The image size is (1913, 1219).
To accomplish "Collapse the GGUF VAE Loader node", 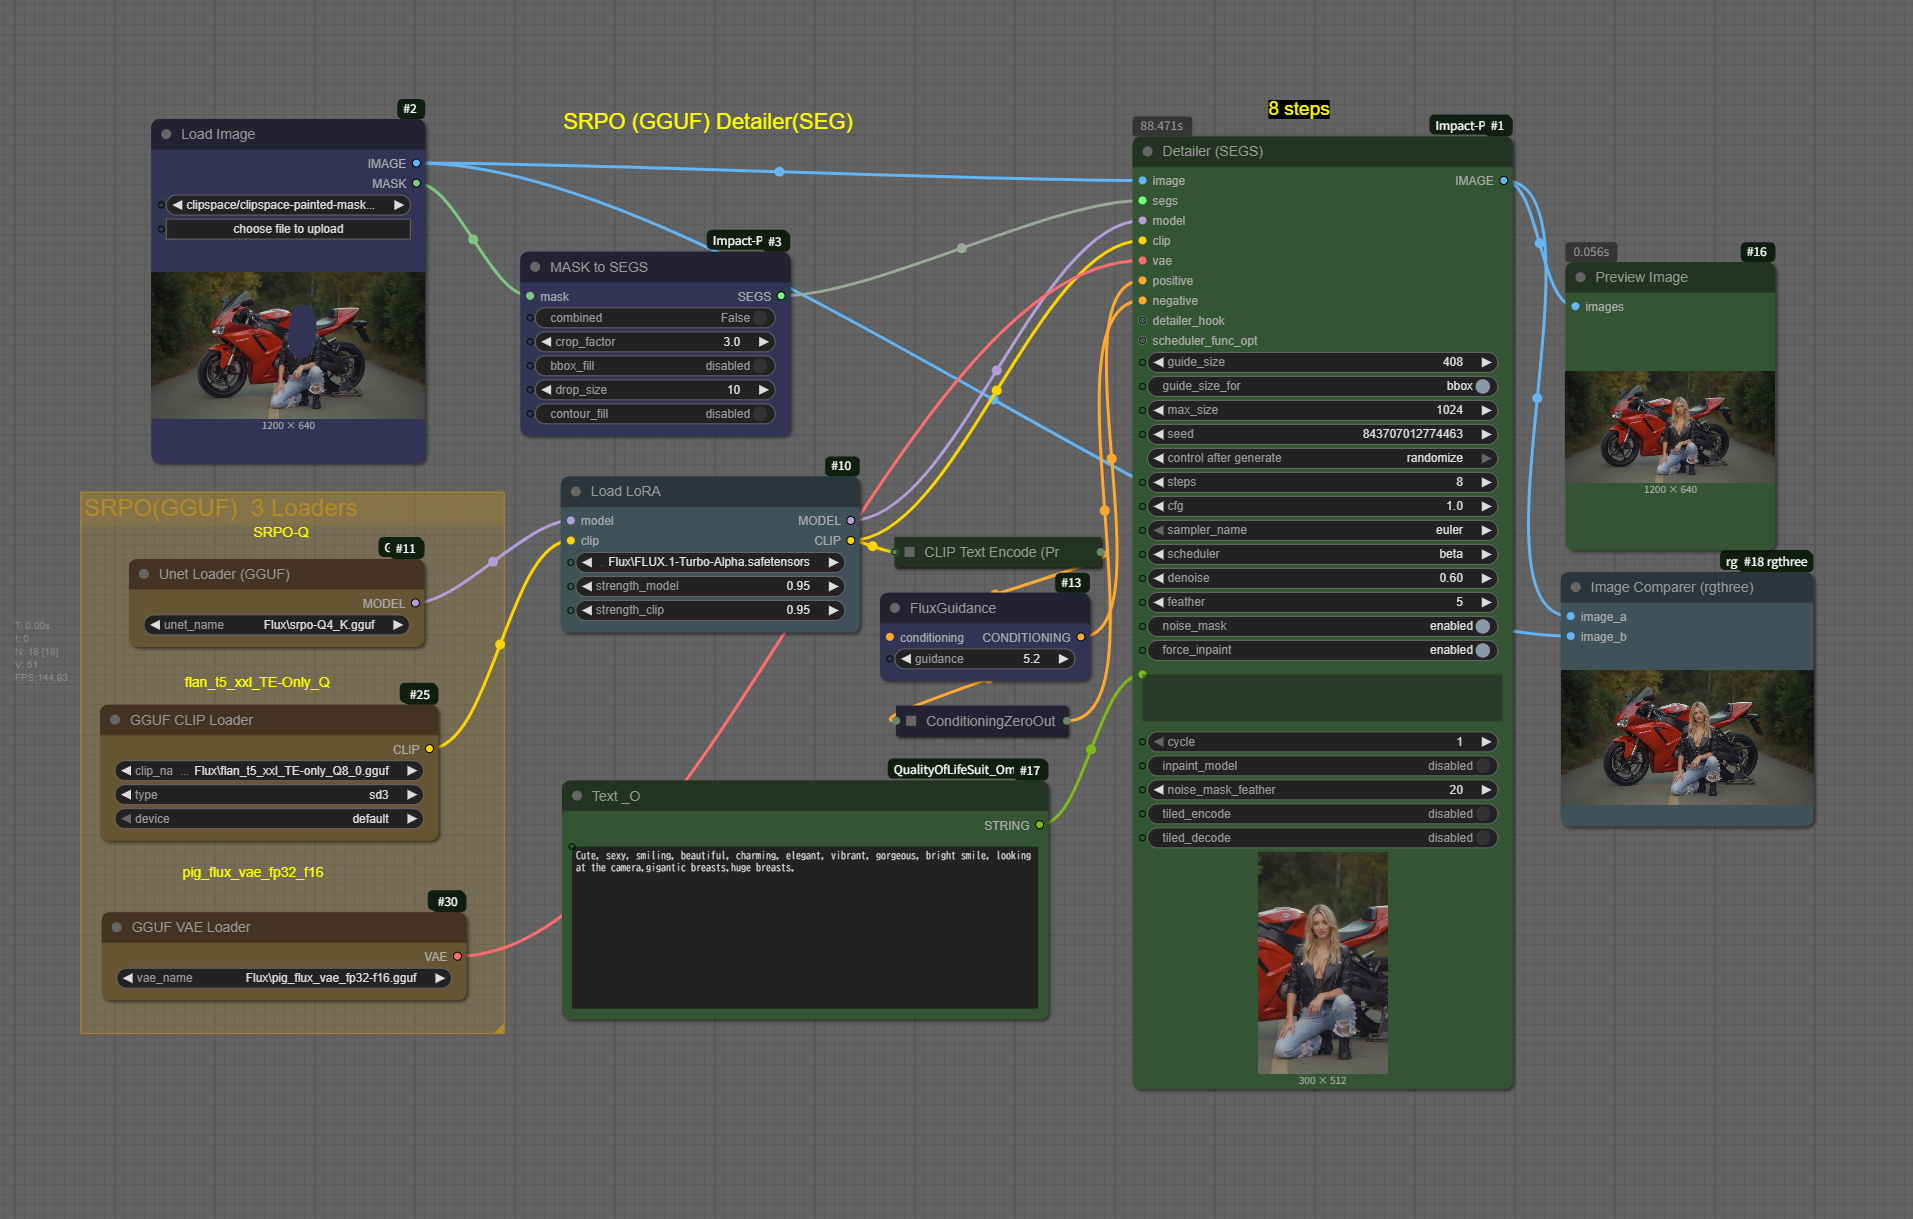I will [117, 927].
